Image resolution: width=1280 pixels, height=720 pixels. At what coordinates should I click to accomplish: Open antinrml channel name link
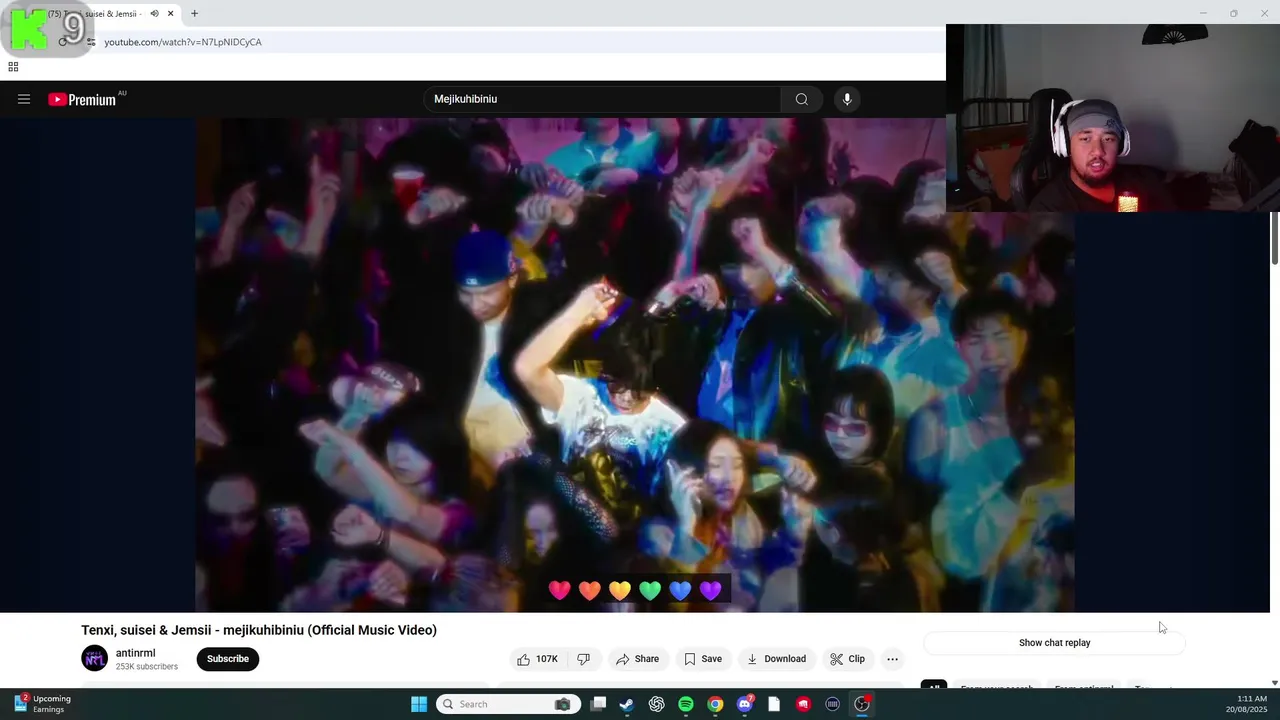(135, 653)
